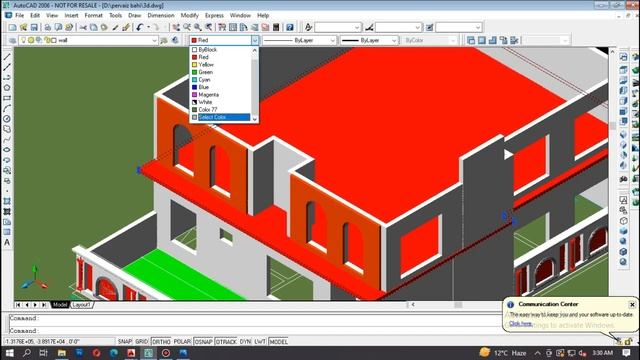Toggle GRID display in status bar

[142, 342]
